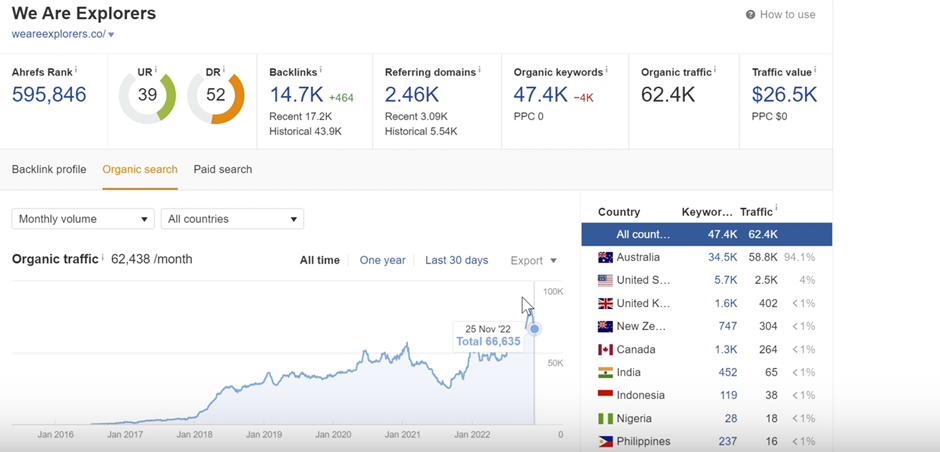Click the Nigeria flag icon
940x452 pixels.
[x=605, y=418]
